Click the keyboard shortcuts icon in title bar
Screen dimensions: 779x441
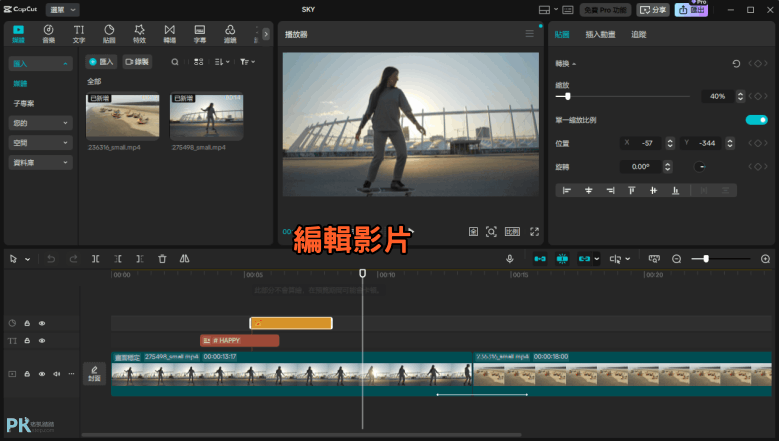[568, 10]
